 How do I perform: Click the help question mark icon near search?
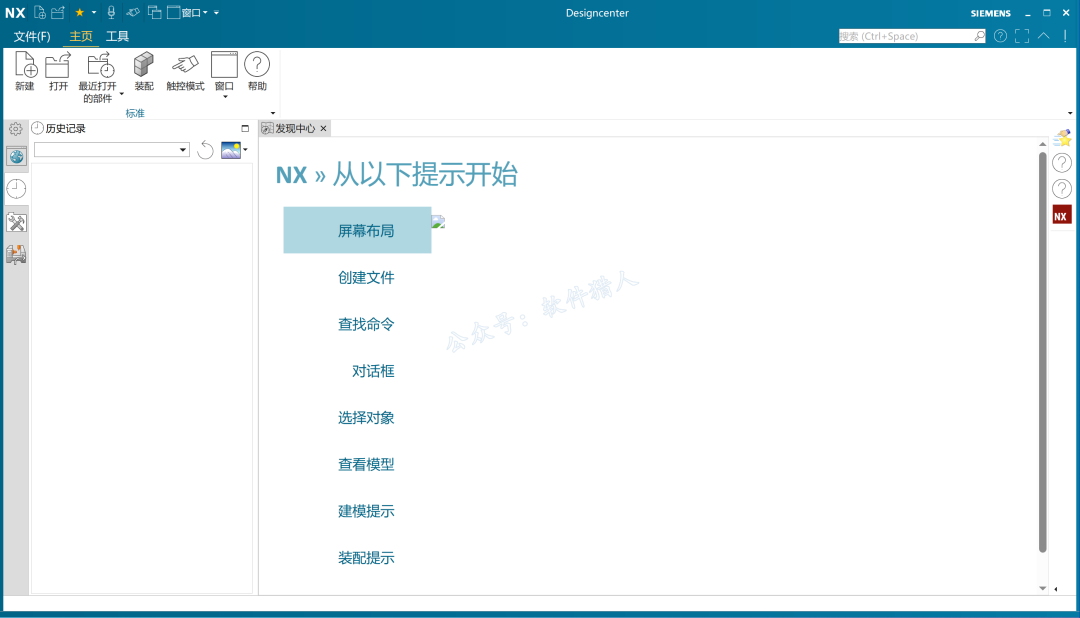tap(1000, 36)
